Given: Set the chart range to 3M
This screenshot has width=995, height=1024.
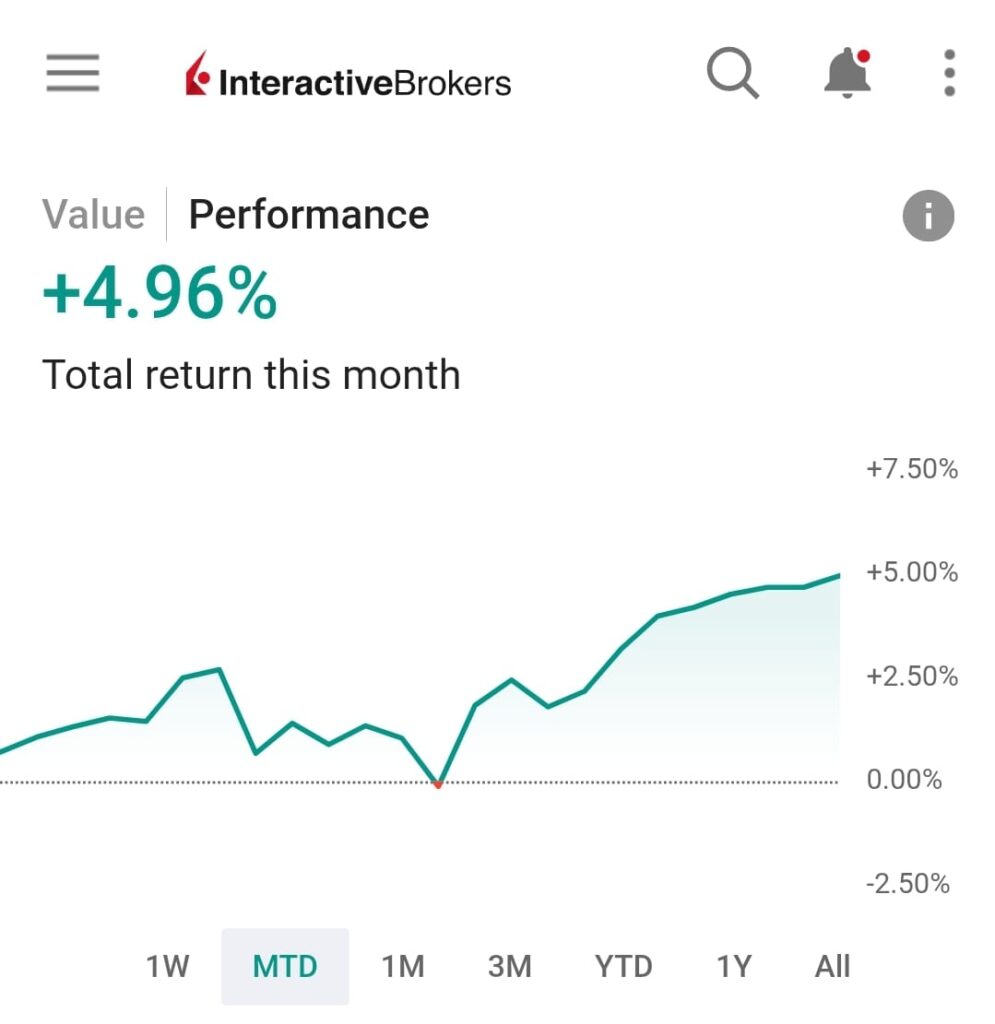Looking at the screenshot, I should (510, 967).
